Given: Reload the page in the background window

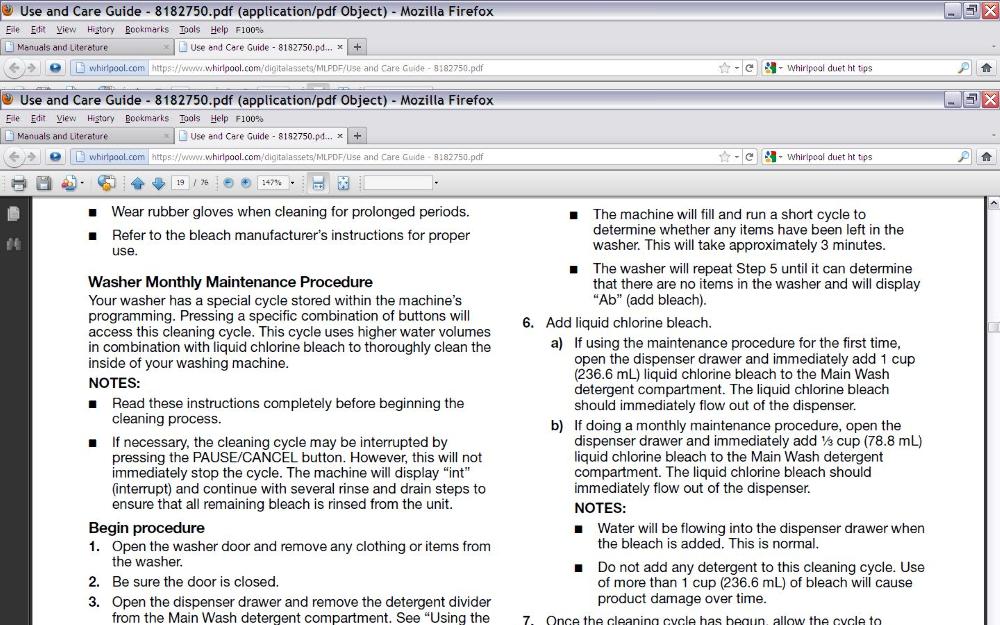Looking at the screenshot, I should pyautogui.click(x=749, y=68).
